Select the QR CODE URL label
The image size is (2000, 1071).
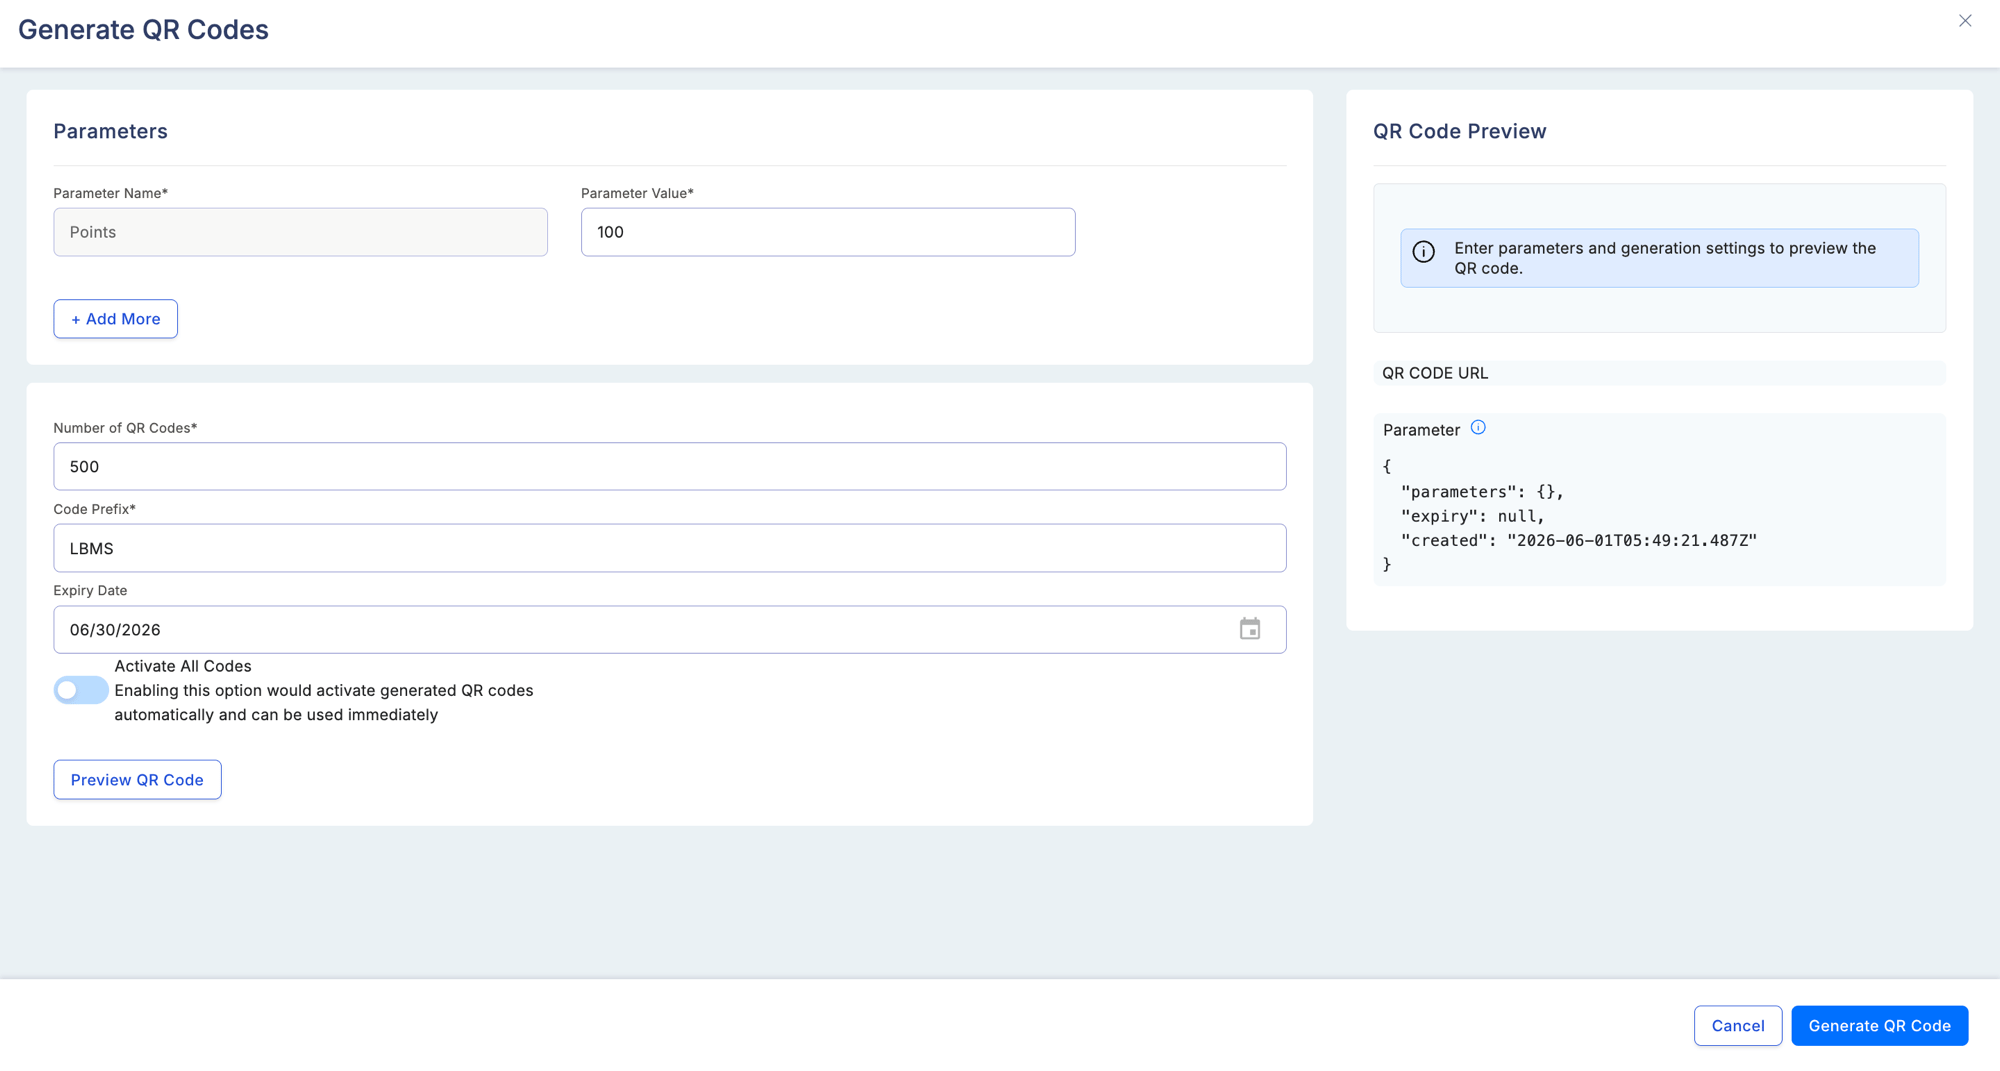pos(1435,373)
